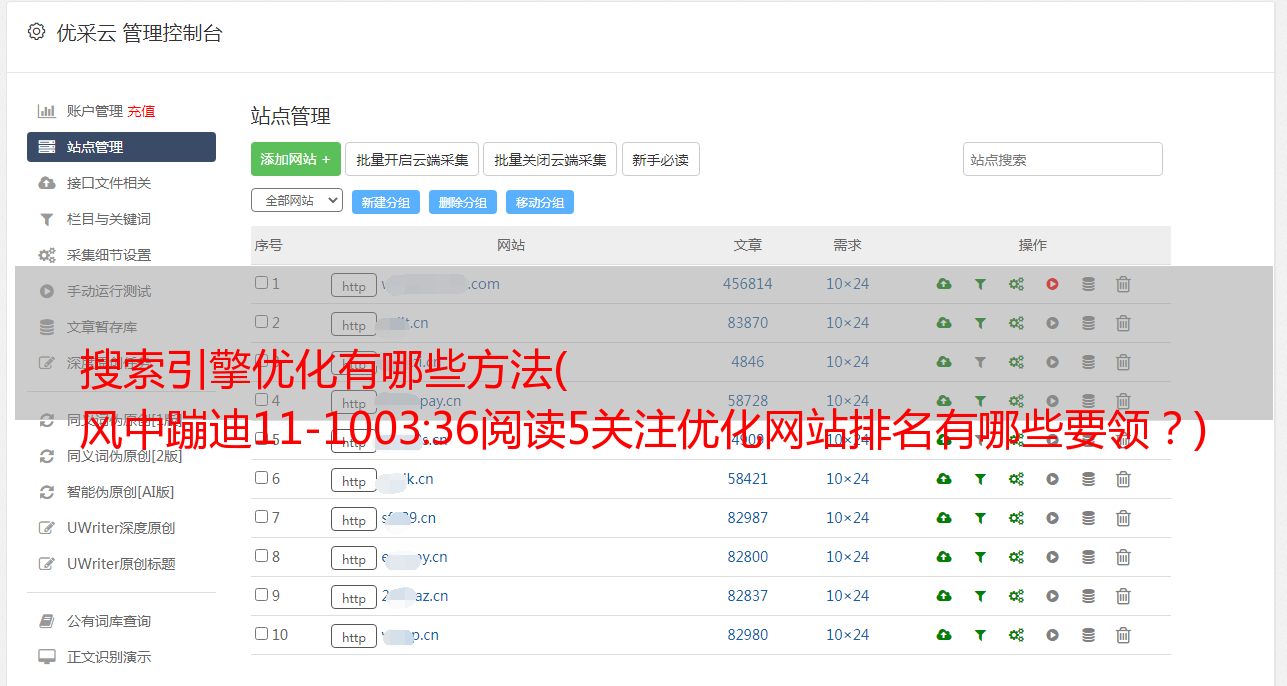Click 10×24 demand link in row 9
The width and height of the screenshot is (1287, 686).
click(x=848, y=596)
